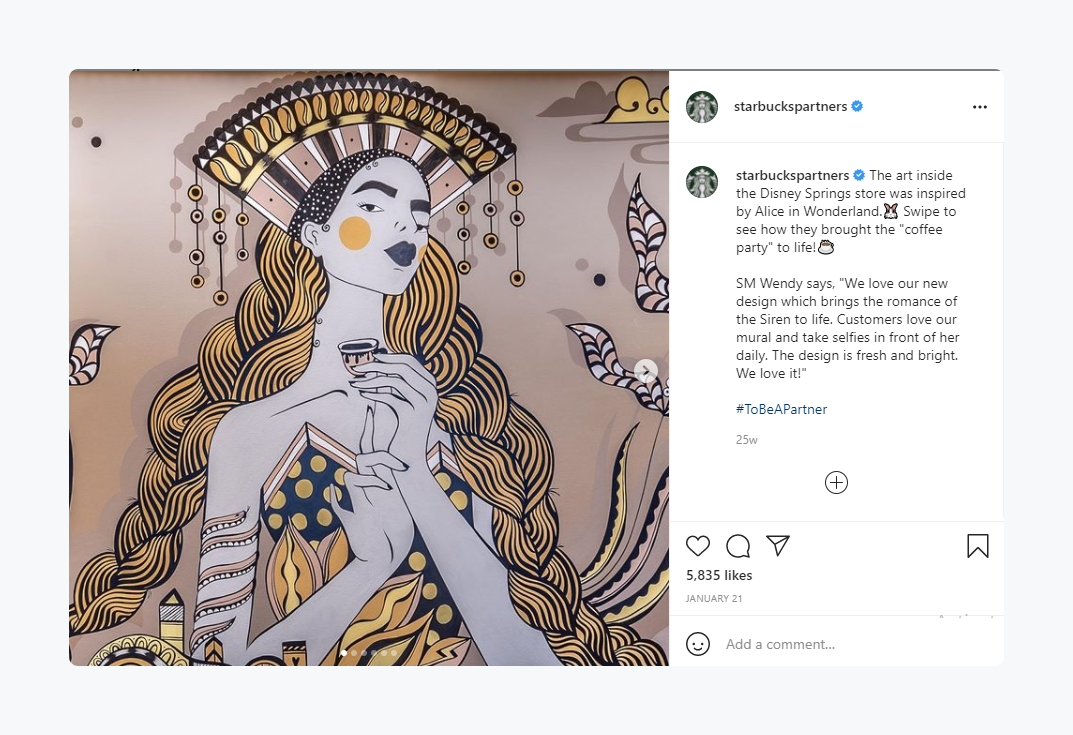Click Starbucks avatar in the post header
Image resolution: width=1073 pixels, height=735 pixels.
click(x=702, y=107)
